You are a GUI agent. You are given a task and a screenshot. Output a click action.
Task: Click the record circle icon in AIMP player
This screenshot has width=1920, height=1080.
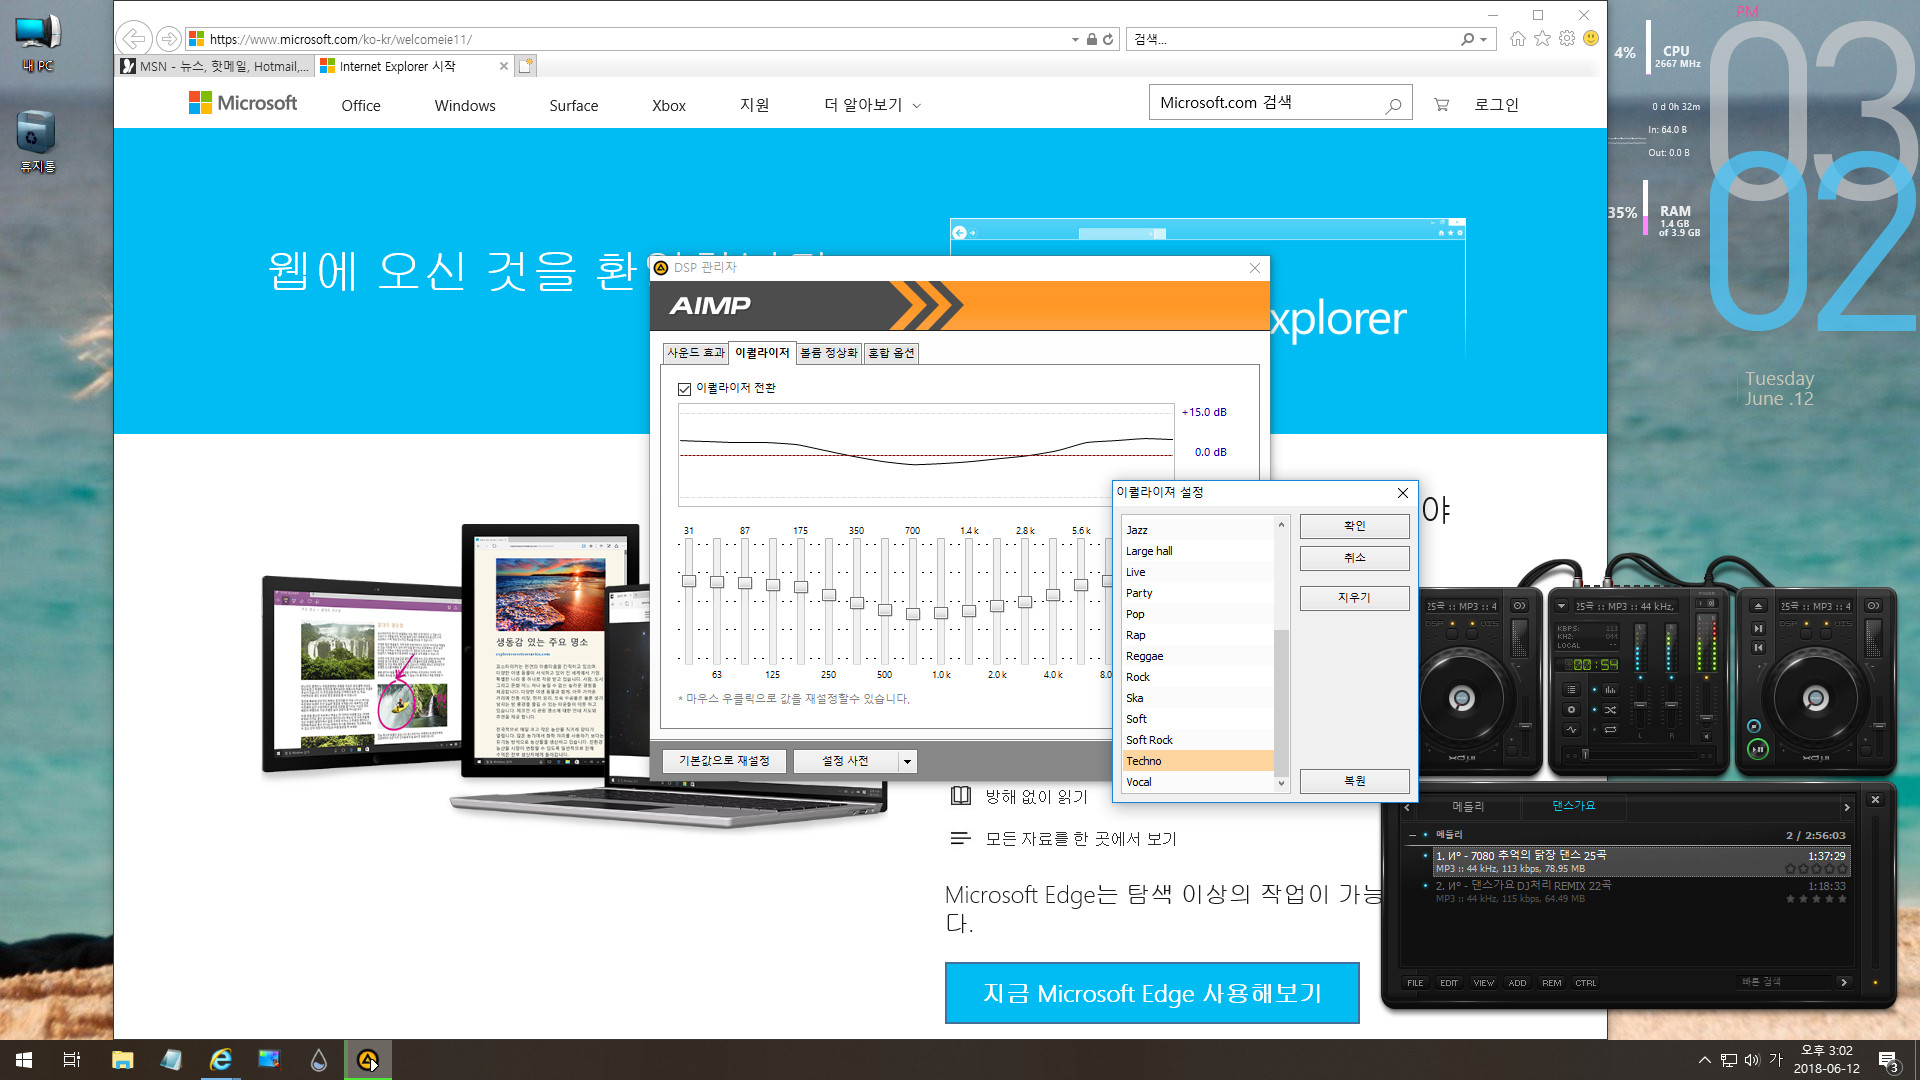[1571, 709]
